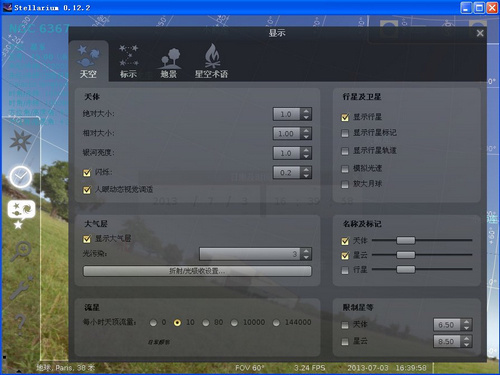The height and width of the screenshot is (375, 500).
Task: Open 折射/光吸收设置 button
Action: [197, 271]
